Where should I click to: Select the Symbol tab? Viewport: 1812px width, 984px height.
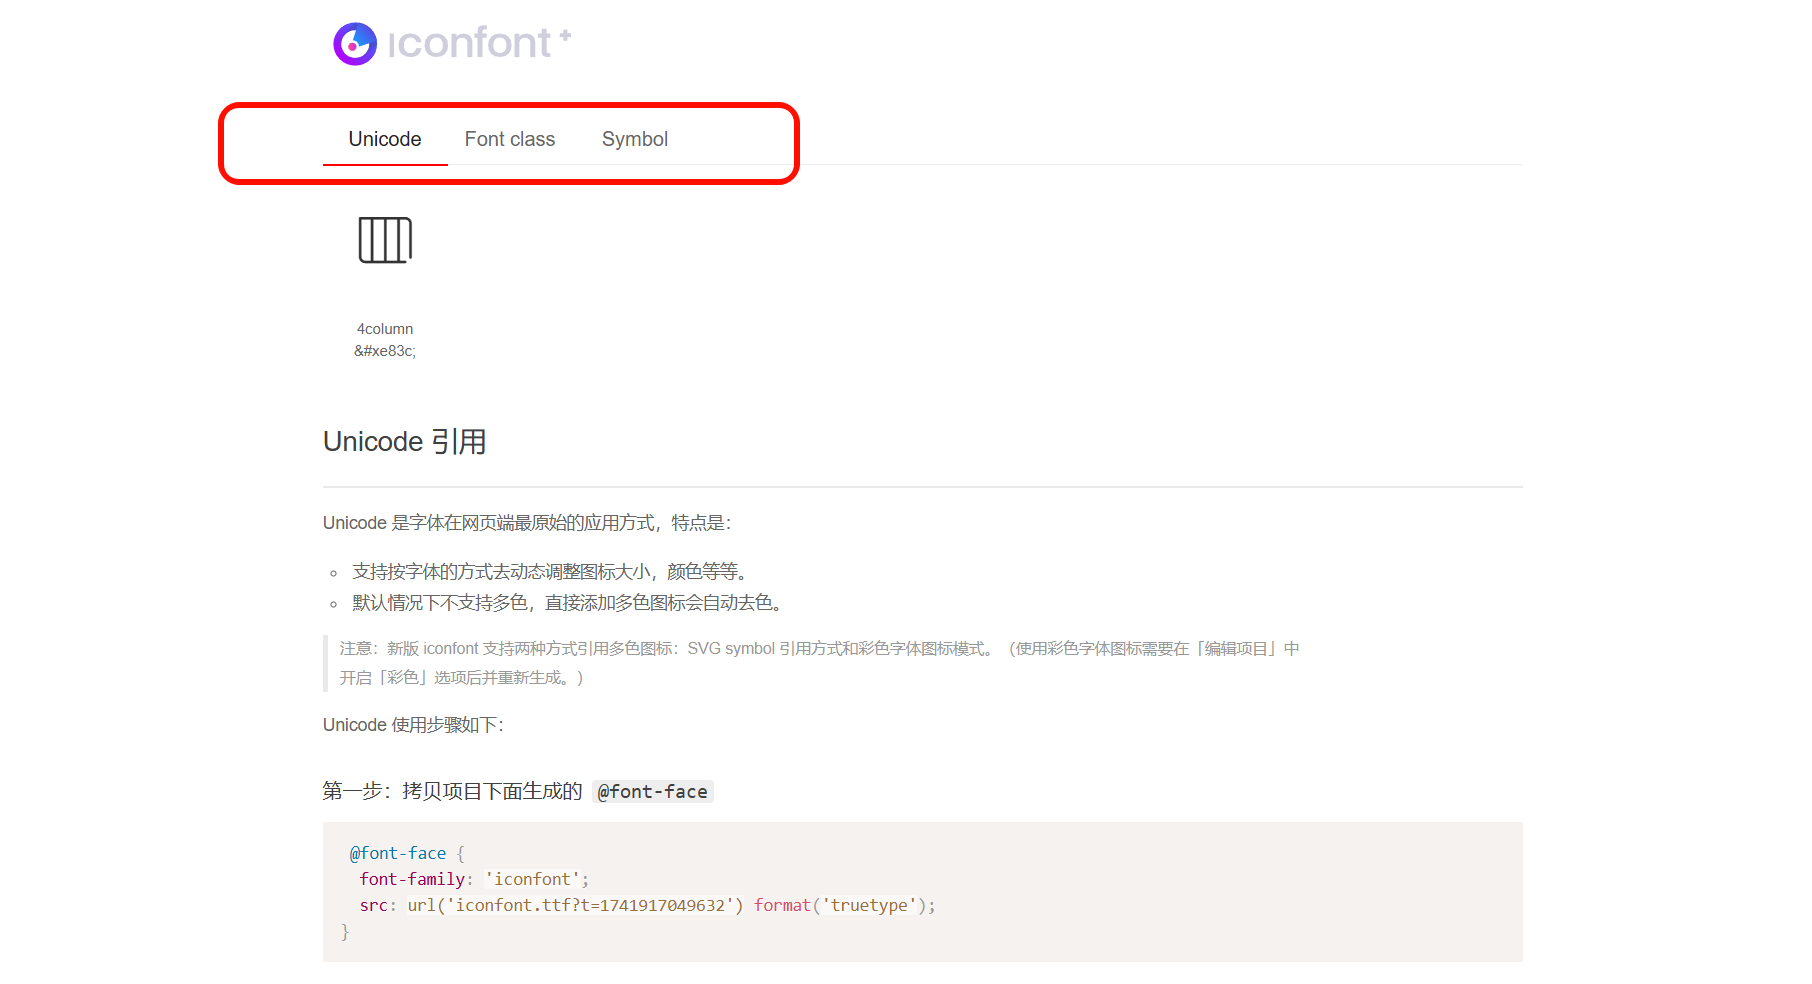pyautogui.click(x=635, y=139)
